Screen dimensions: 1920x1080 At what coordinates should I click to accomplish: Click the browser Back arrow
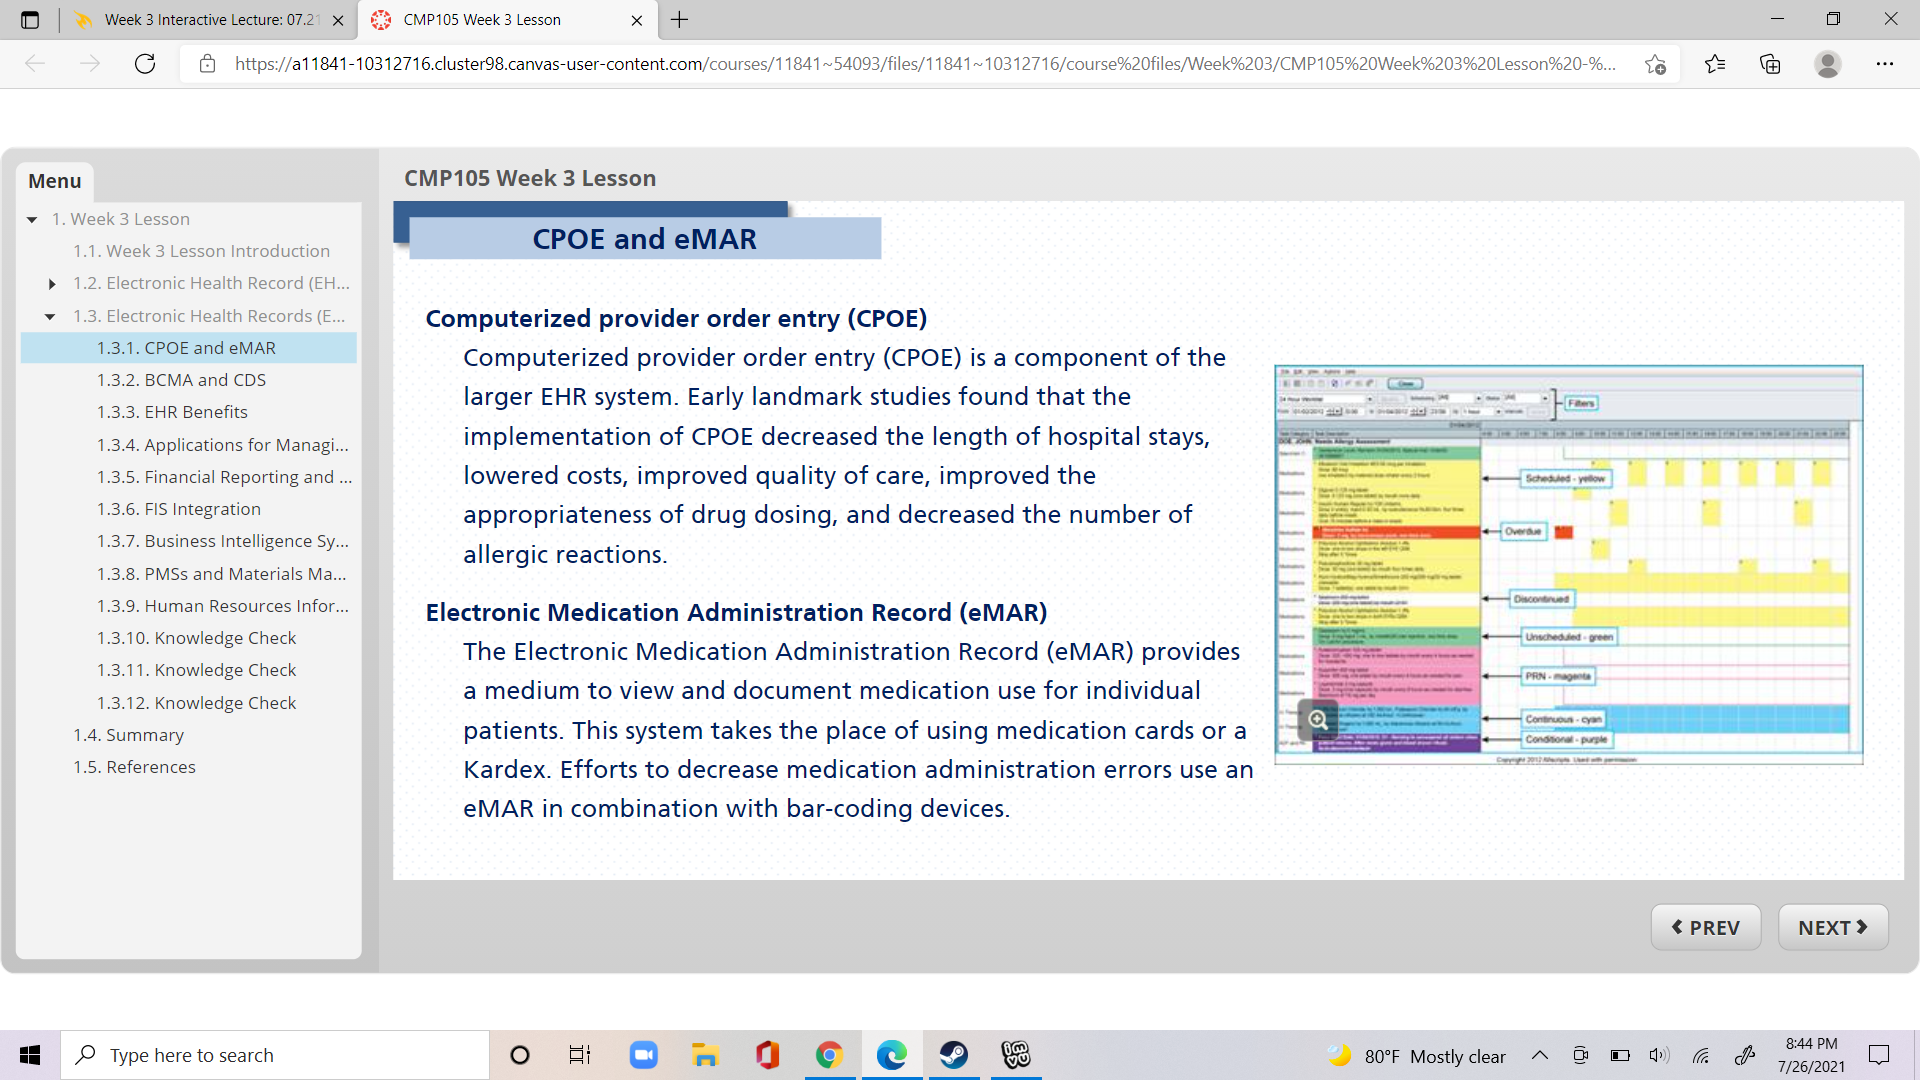(x=36, y=64)
